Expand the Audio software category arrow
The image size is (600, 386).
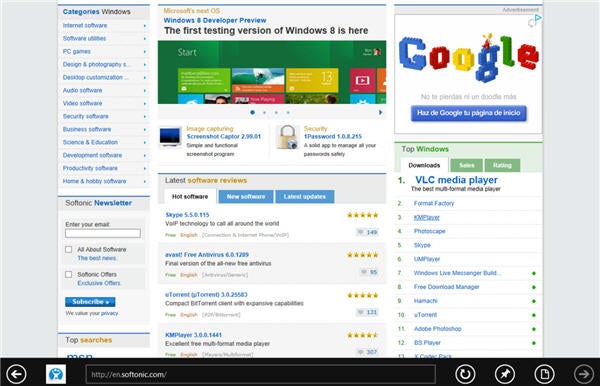click(145, 91)
